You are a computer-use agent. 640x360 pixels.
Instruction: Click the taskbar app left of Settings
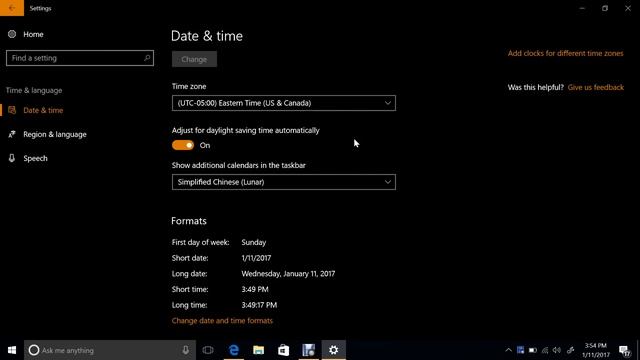(309, 350)
